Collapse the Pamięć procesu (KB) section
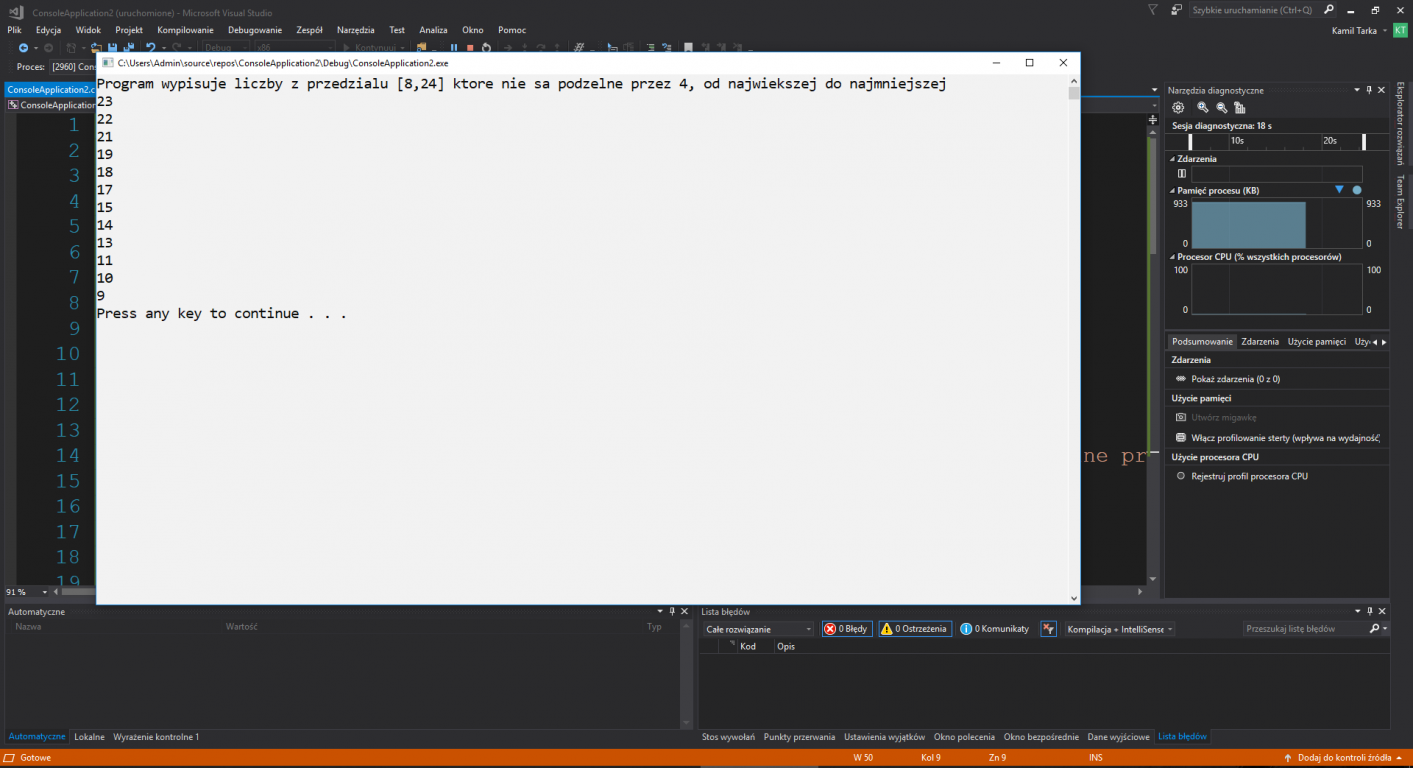The width and height of the screenshot is (1413, 768). point(1172,190)
